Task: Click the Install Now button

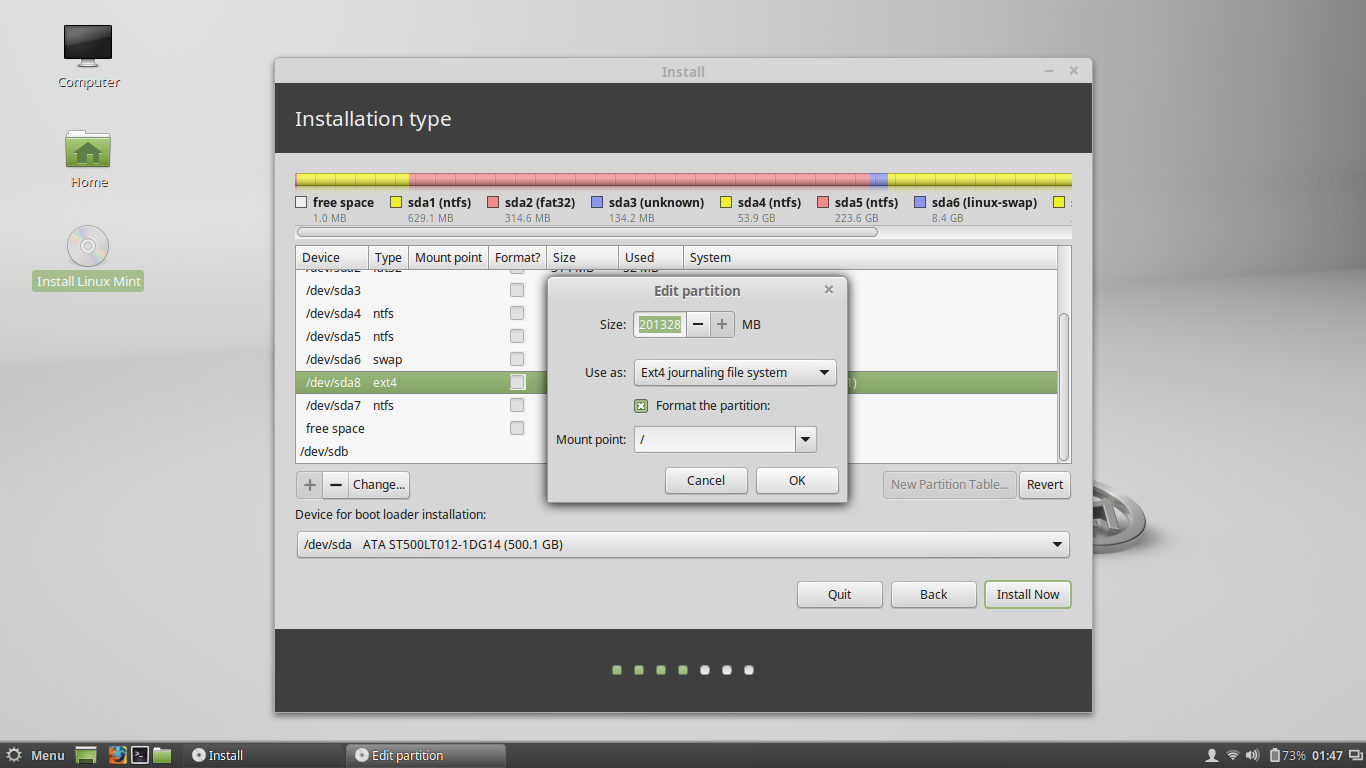Action: [1027, 594]
